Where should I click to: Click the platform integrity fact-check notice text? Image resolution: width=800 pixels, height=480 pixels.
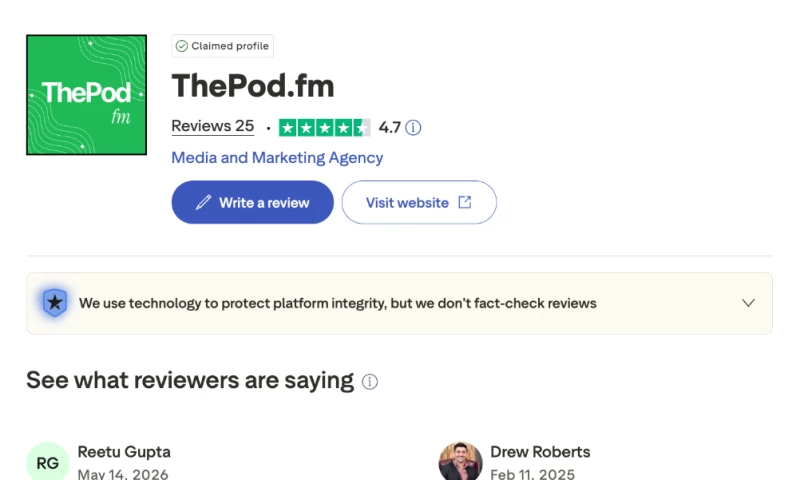pyautogui.click(x=338, y=303)
